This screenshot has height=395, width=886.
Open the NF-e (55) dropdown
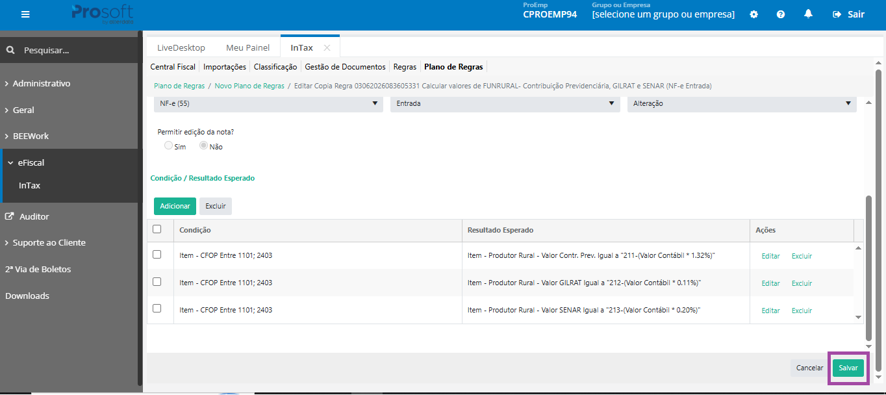click(x=268, y=104)
